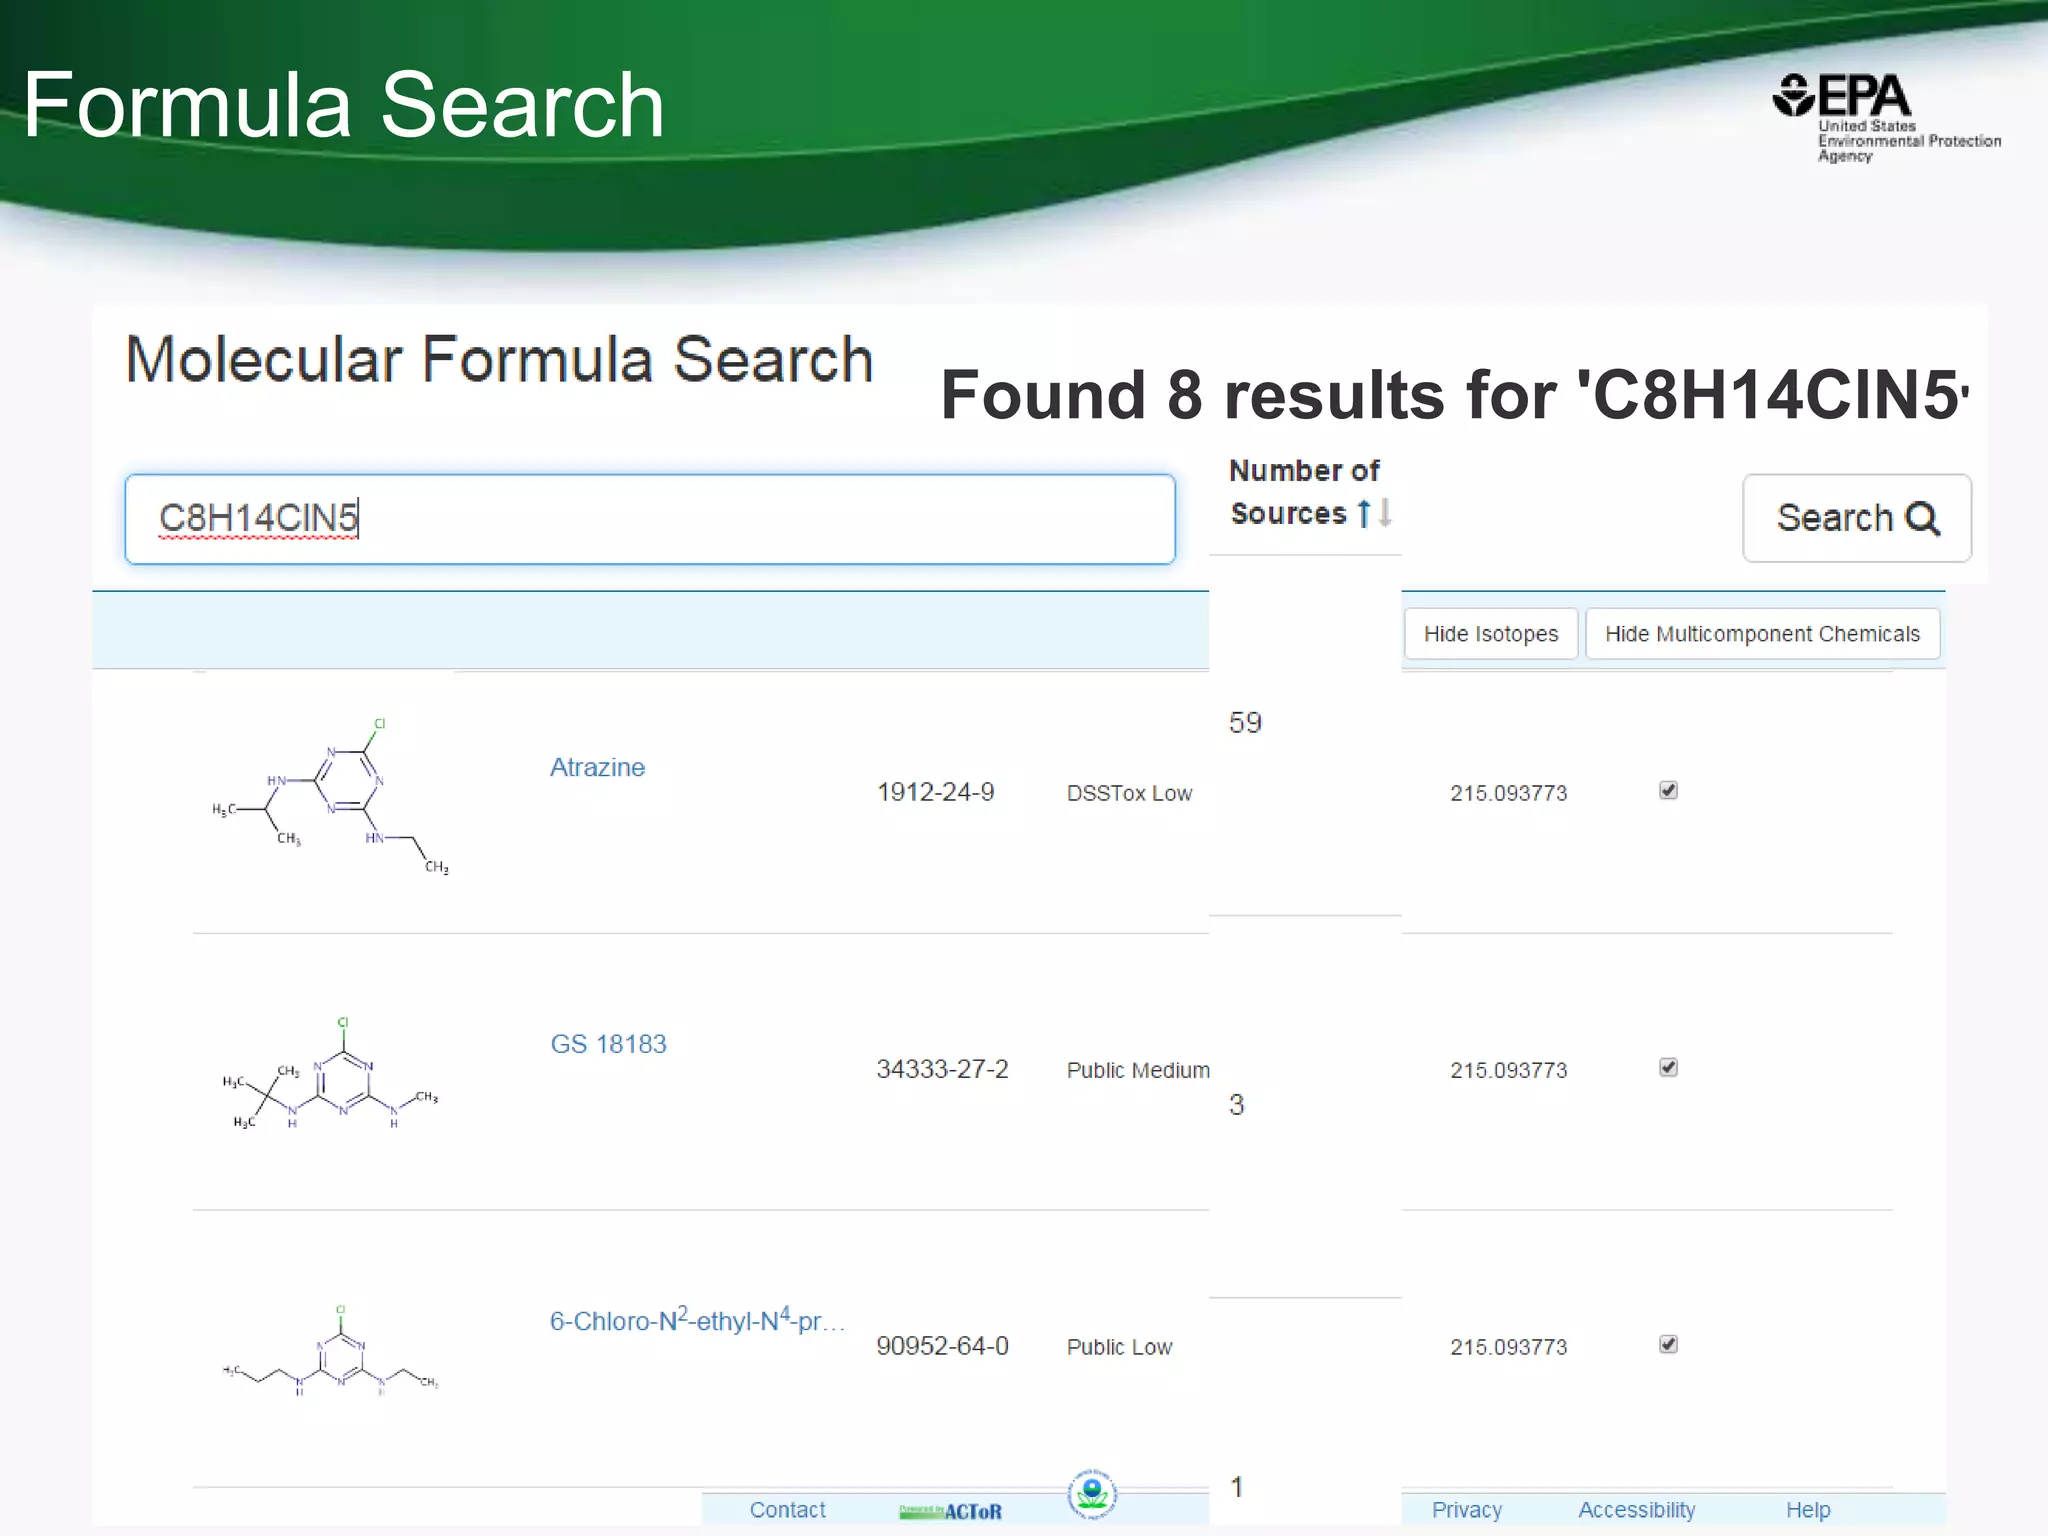
Task: Click the ACToR logo in footer
Action: [x=950, y=1511]
